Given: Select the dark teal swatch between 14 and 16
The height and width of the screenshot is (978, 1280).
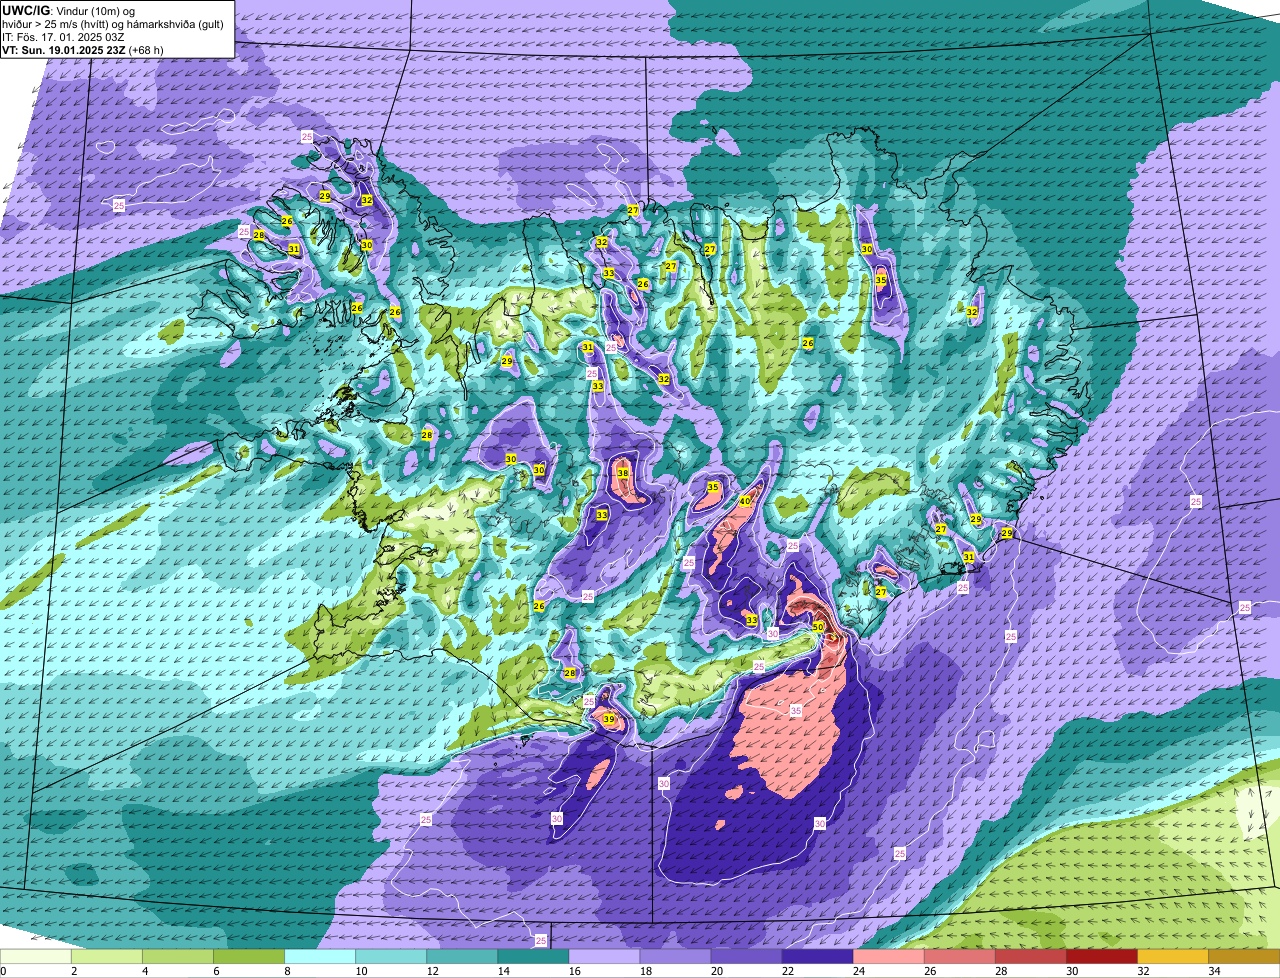Looking at the screenshot, I should tap(533, 957).
